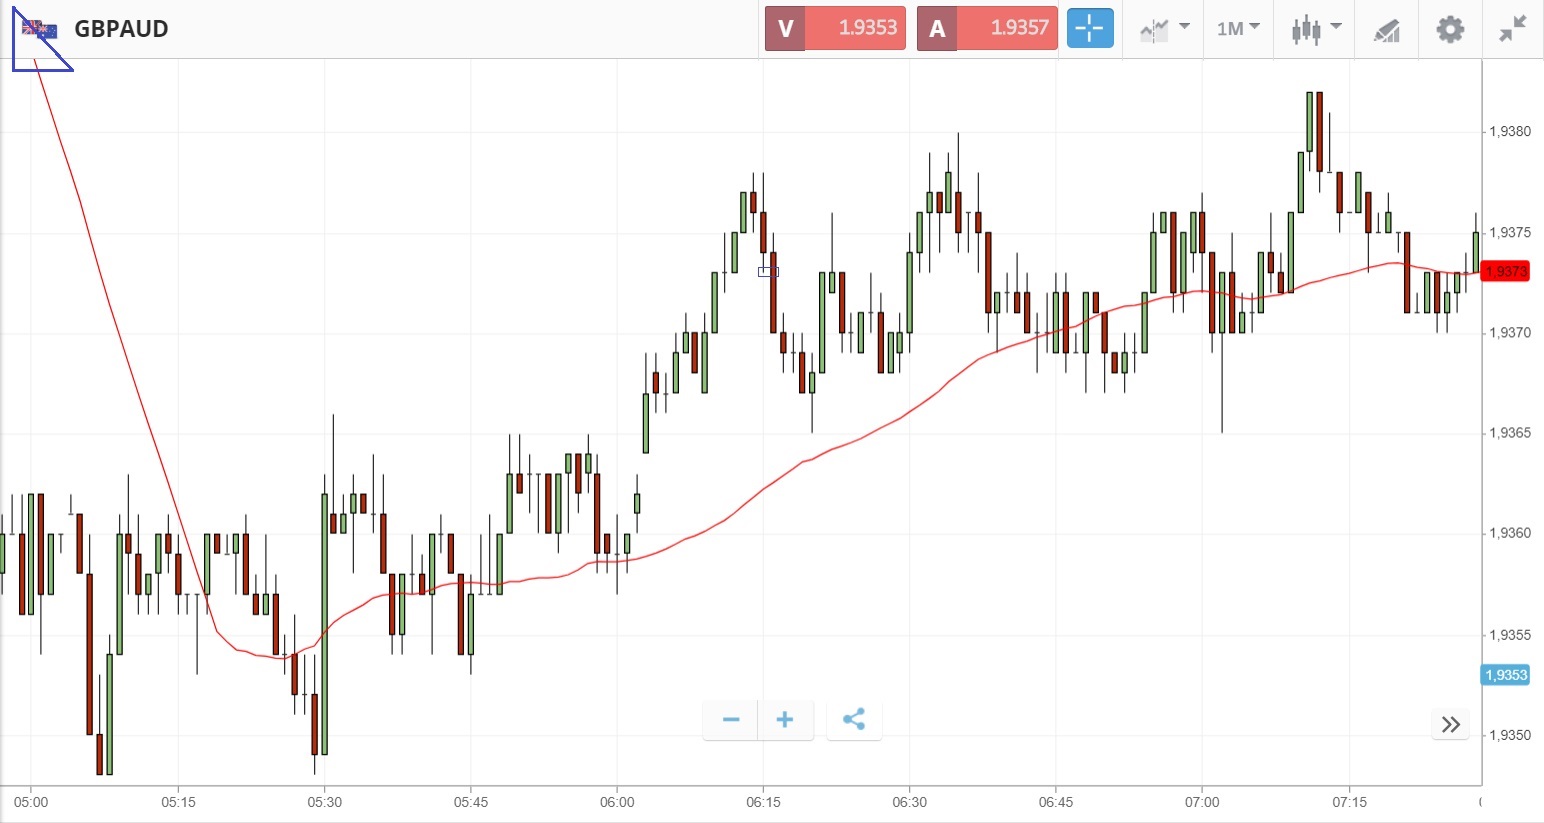Open chart settings gear icon
Screen dimensions: 1544x823
pyautogui.click(x=1450, y=29)
